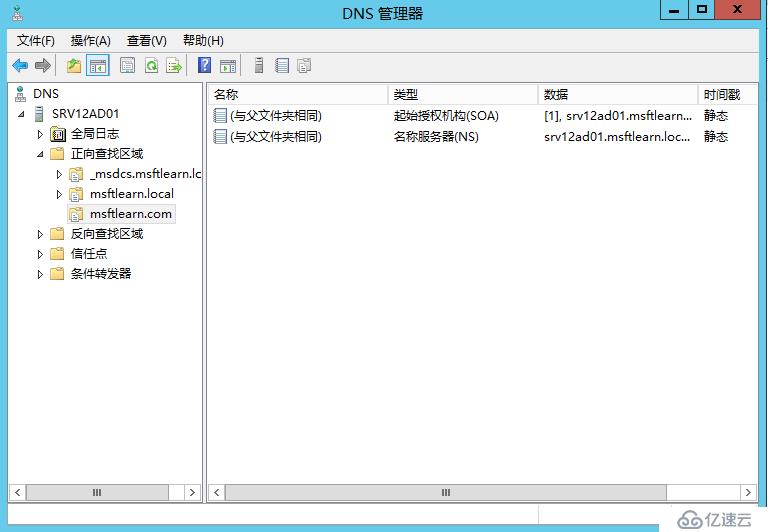
Task: Click the export list toolbar icon
Action: 174,66
